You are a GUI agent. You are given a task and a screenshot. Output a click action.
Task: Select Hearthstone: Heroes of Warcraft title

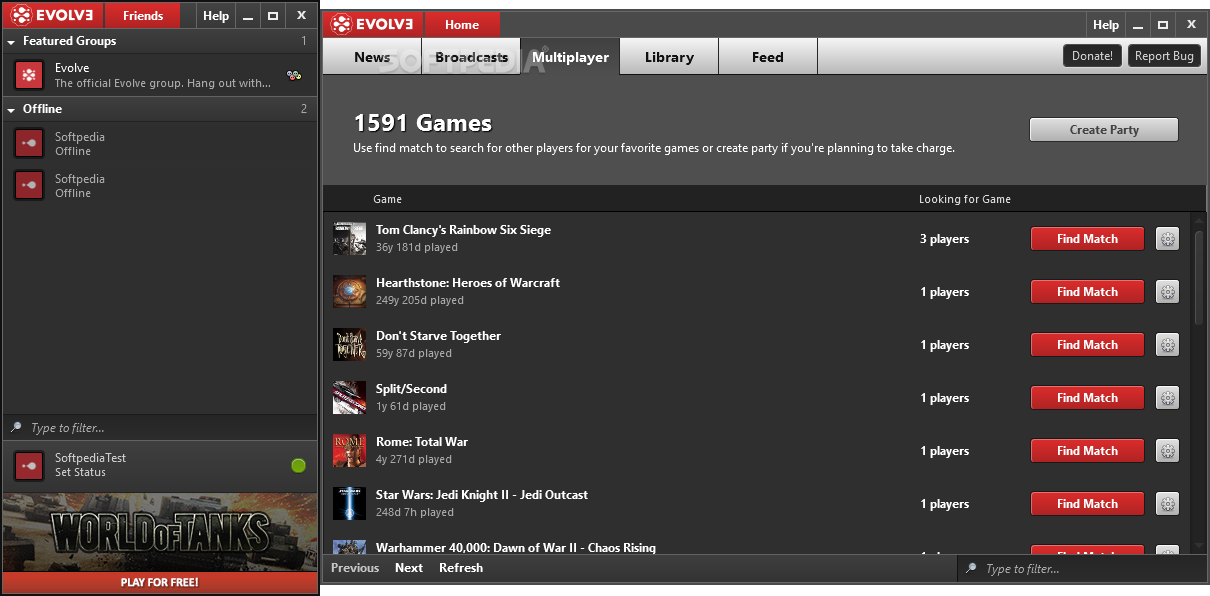[468, 283]
